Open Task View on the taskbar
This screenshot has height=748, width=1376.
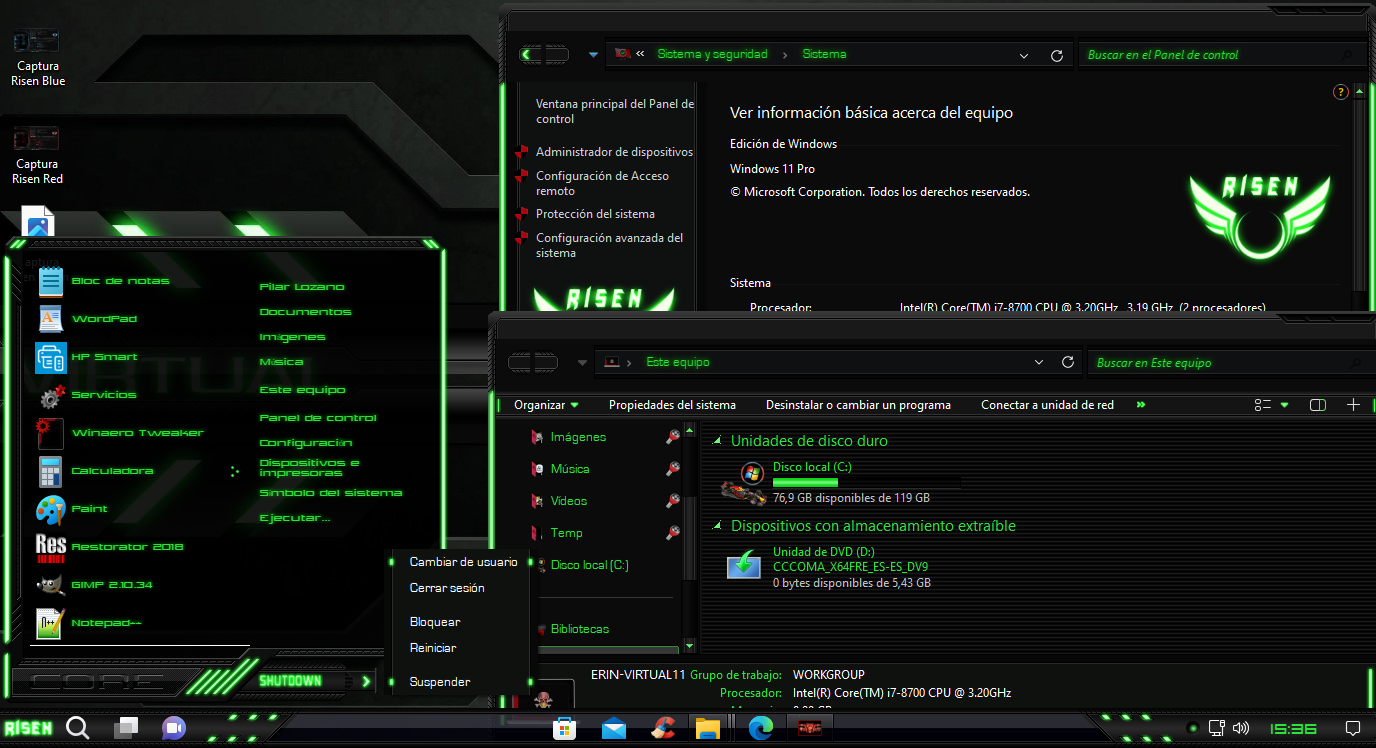point(126,728)
